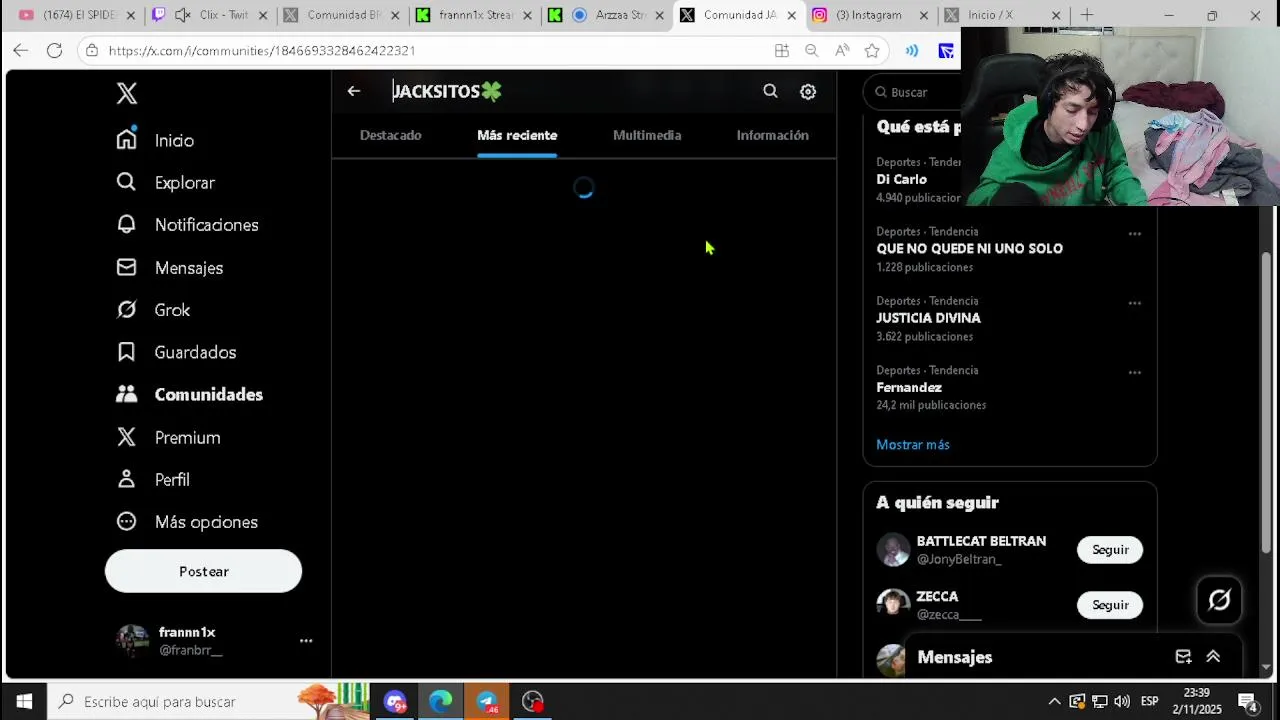Open options for QUE NO QUEDE NI UNO SOLO trend
This screenshot has height=720, width=1280.
click(1135, 234)
